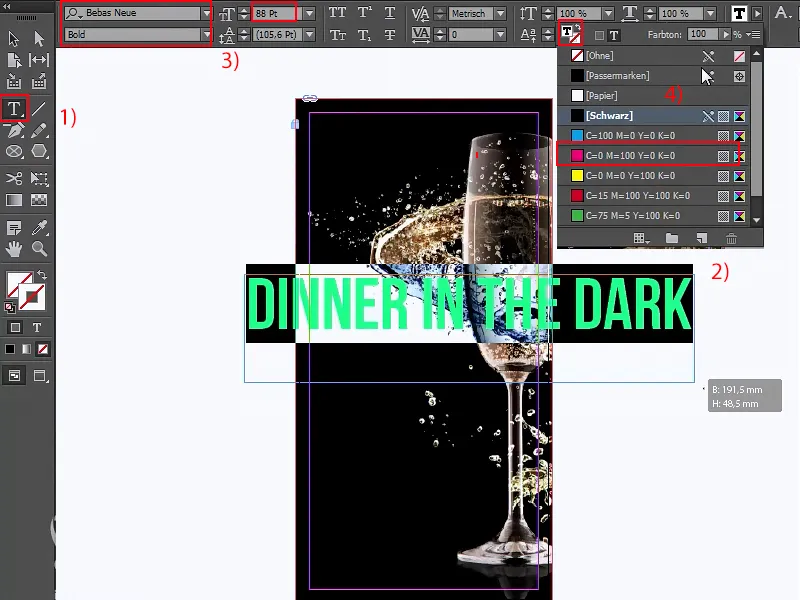The image size is (800, 600).
Task: Select the Ellipse Frame tool
Action: coord(14,152)
